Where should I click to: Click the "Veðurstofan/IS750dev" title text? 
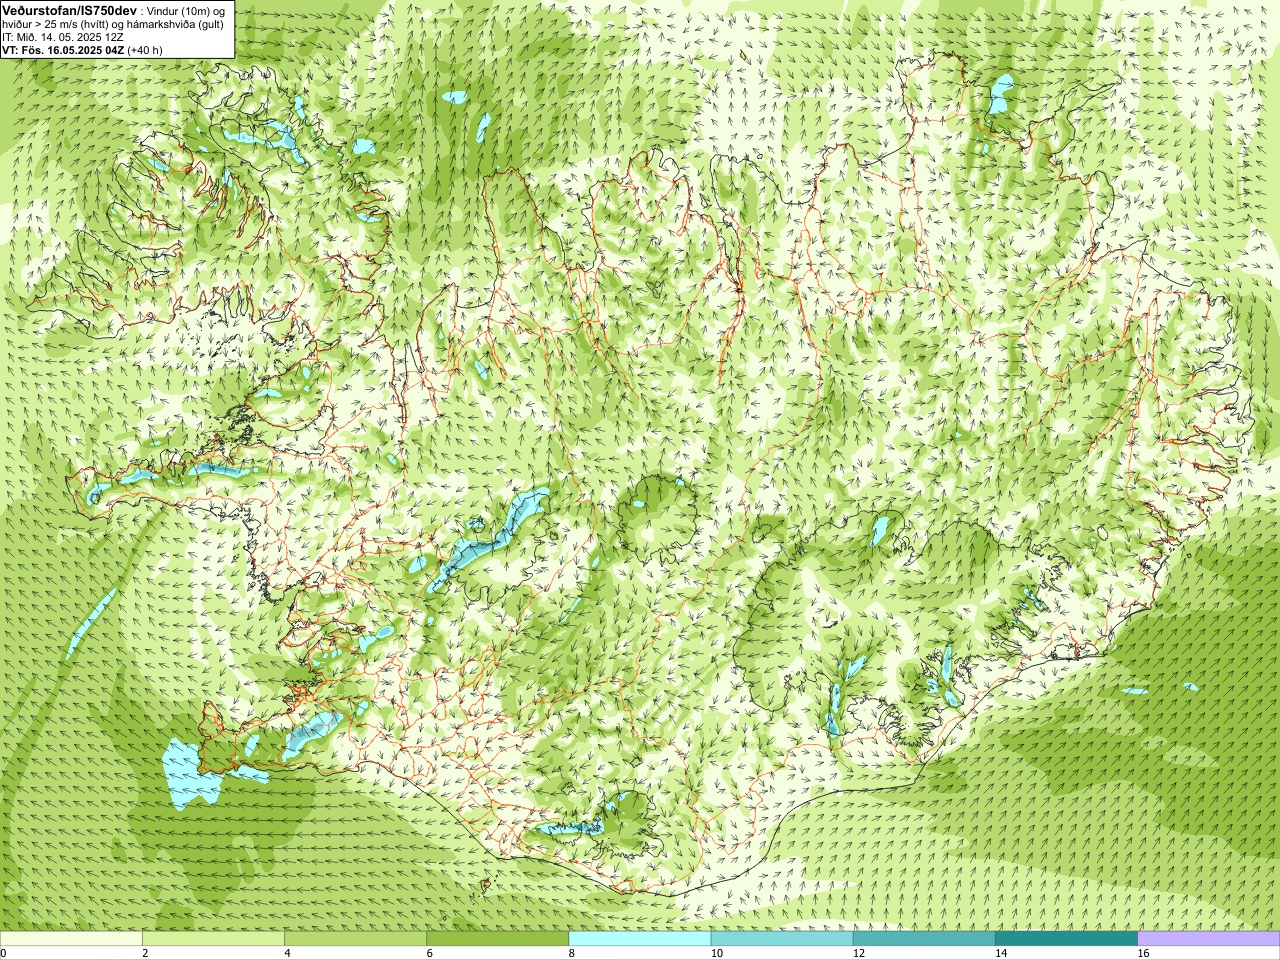click(x=70, y=9)
